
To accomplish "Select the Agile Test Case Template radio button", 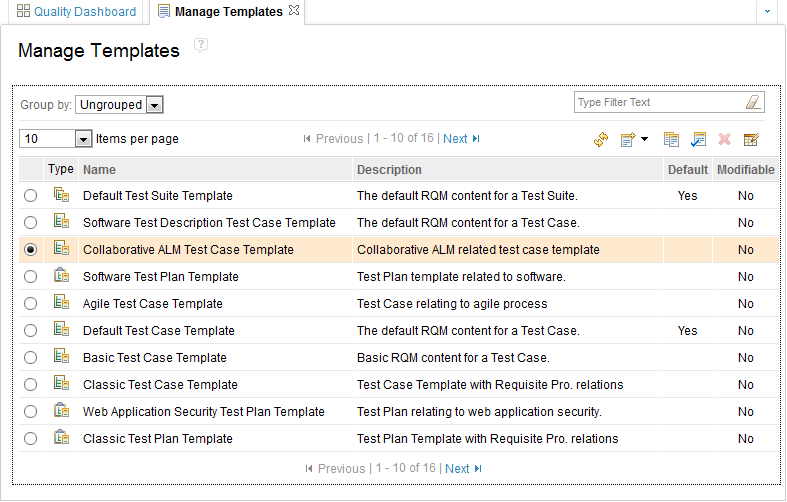I will (31, 303).
